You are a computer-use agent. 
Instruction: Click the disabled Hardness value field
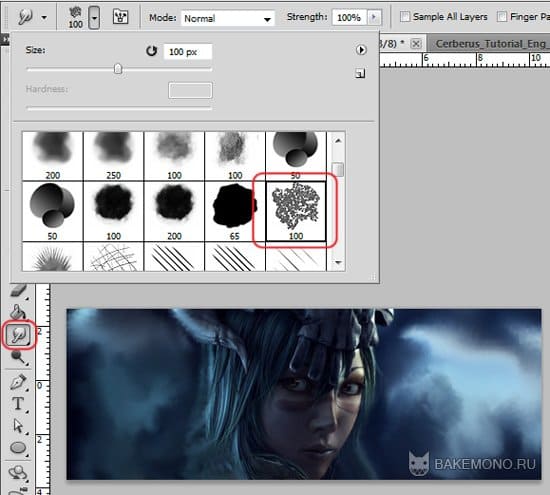(x=190, y=90)
